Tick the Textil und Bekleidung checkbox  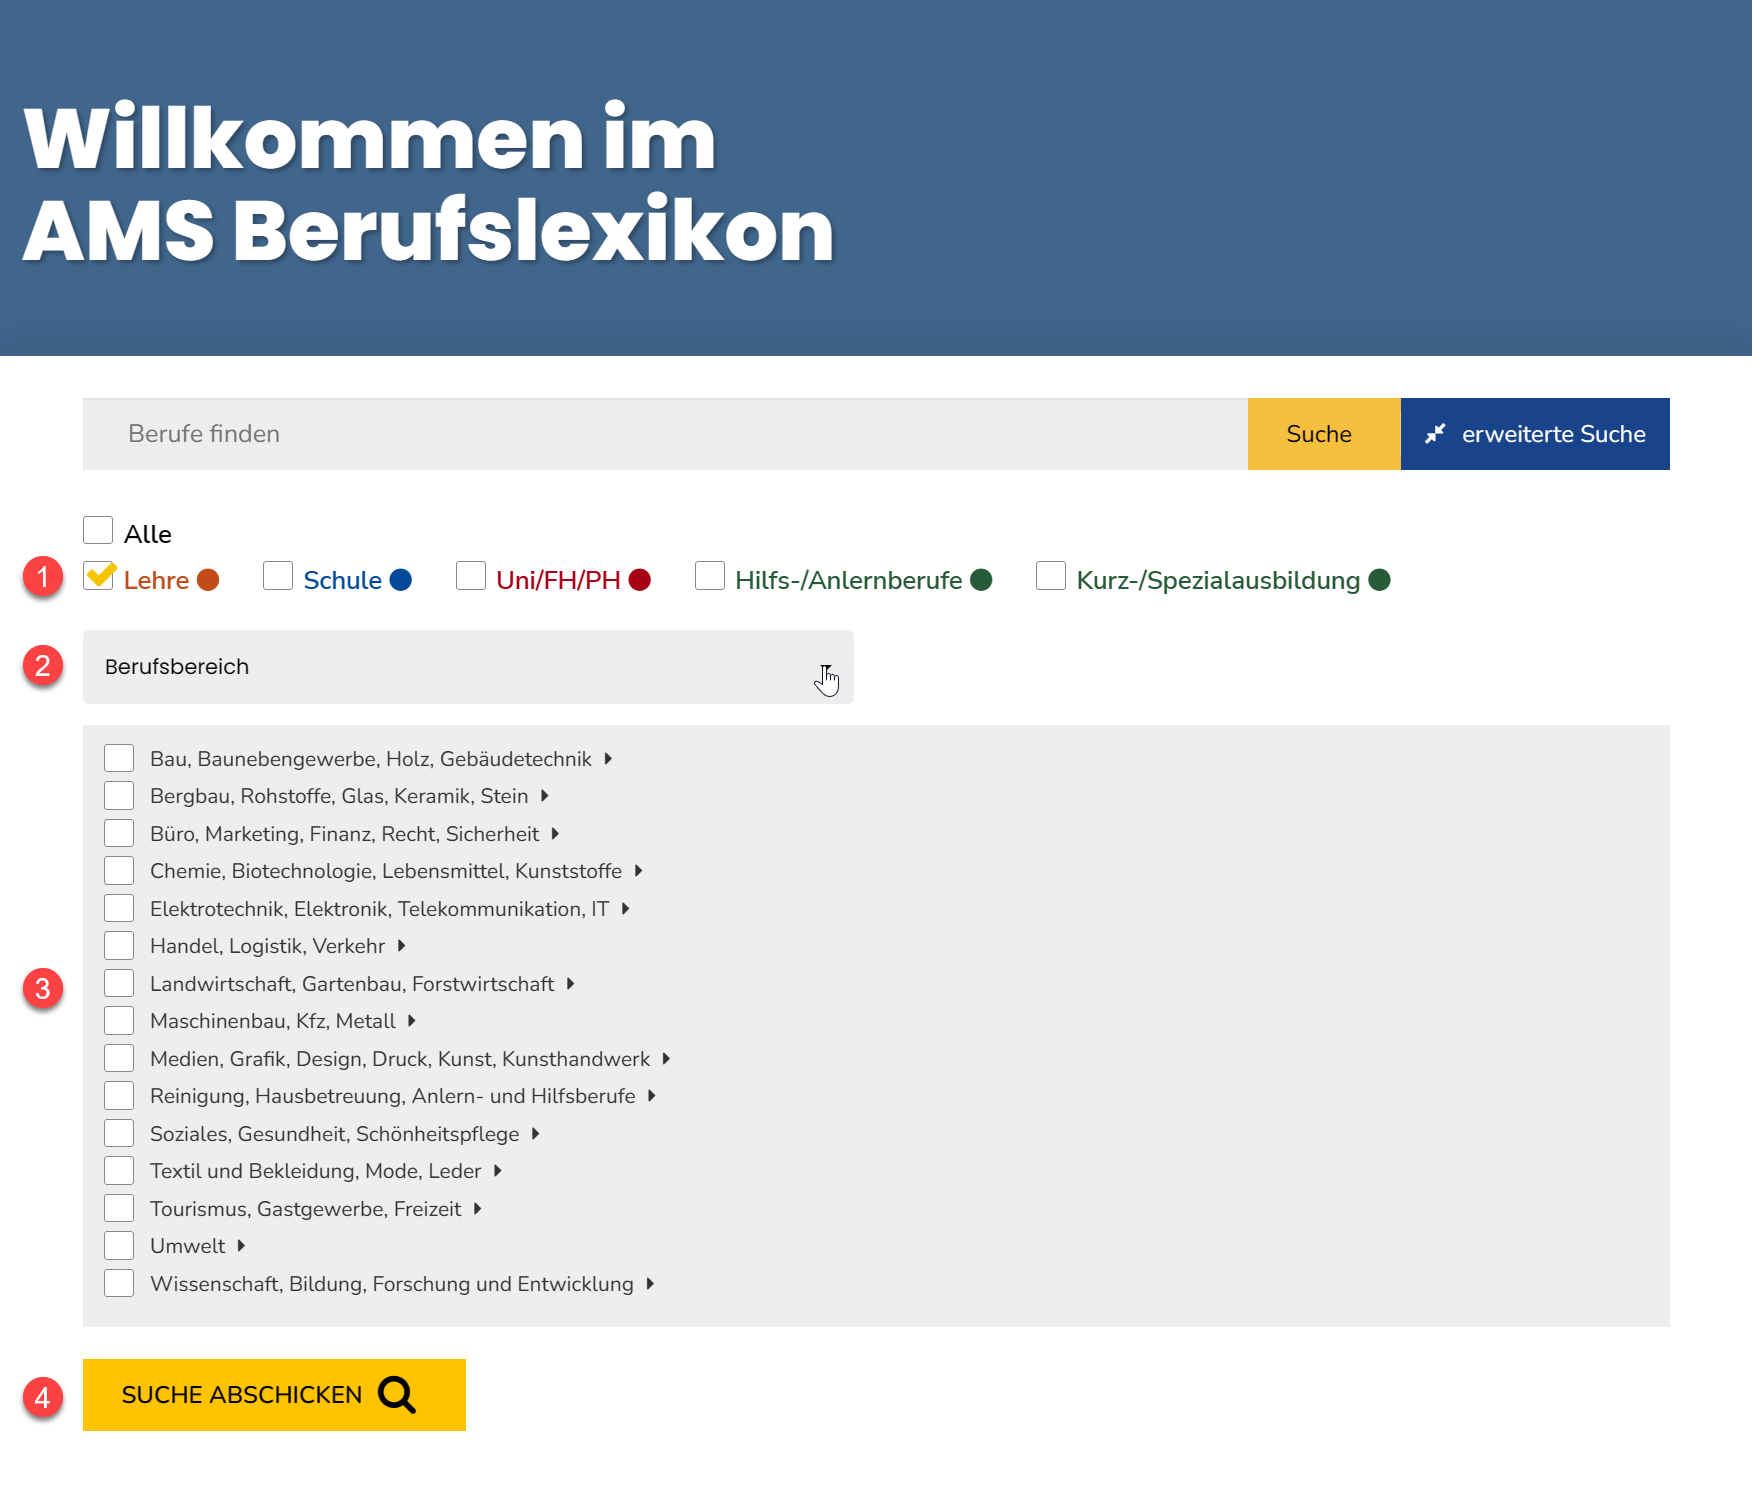[x=119, y=1170]
